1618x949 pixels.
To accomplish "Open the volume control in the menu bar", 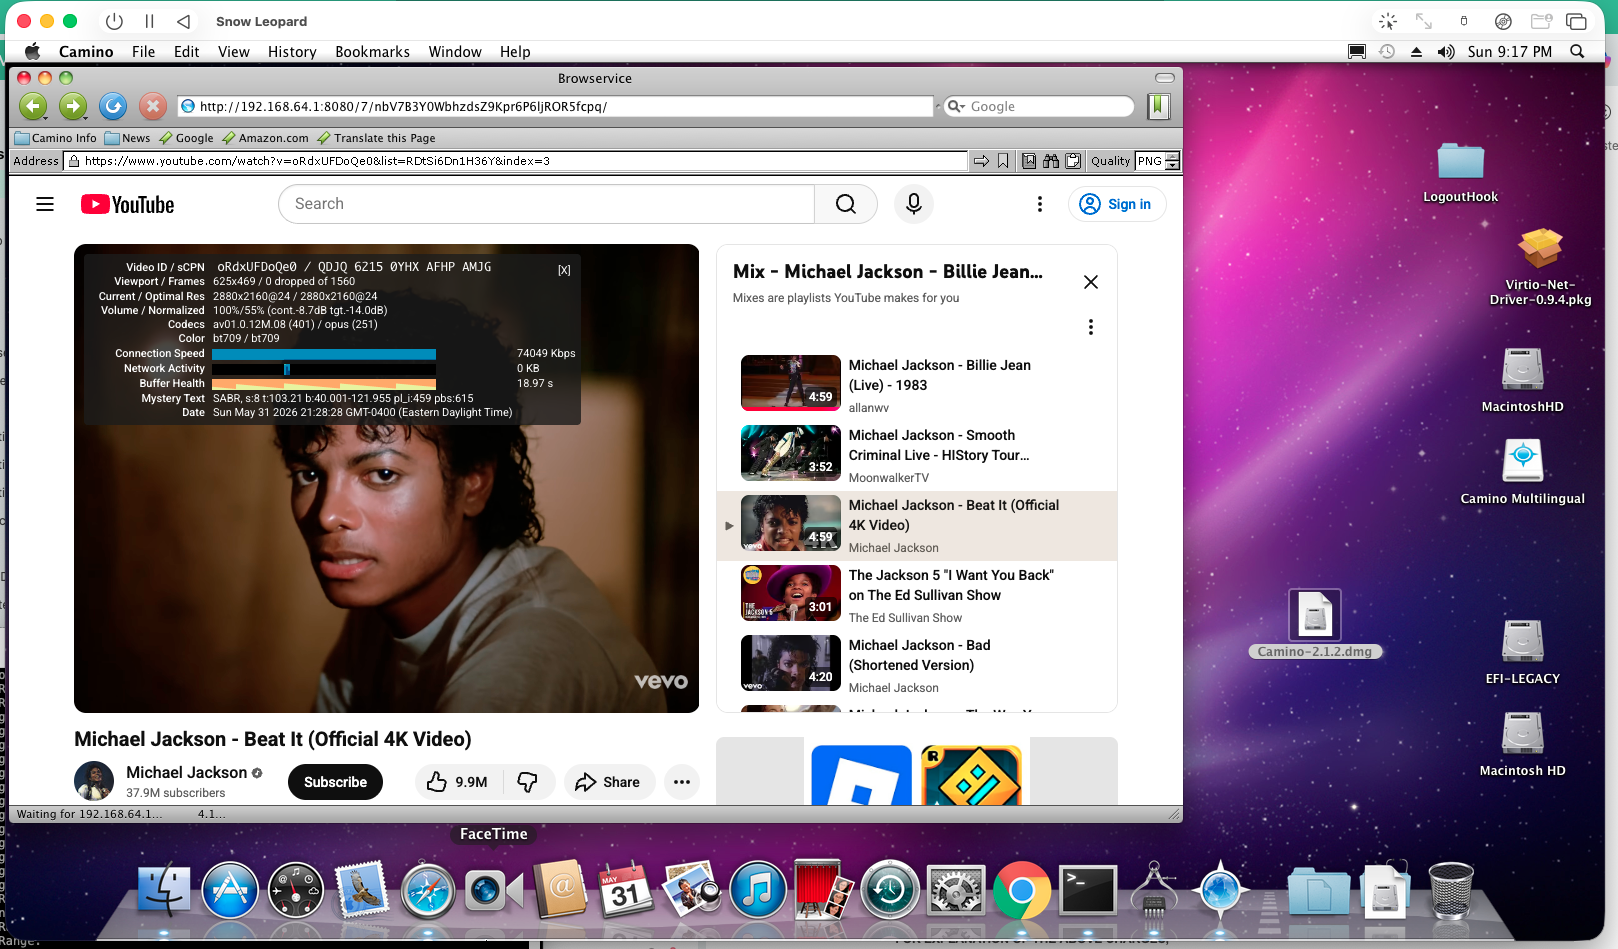I will [x=1446, y=51].
